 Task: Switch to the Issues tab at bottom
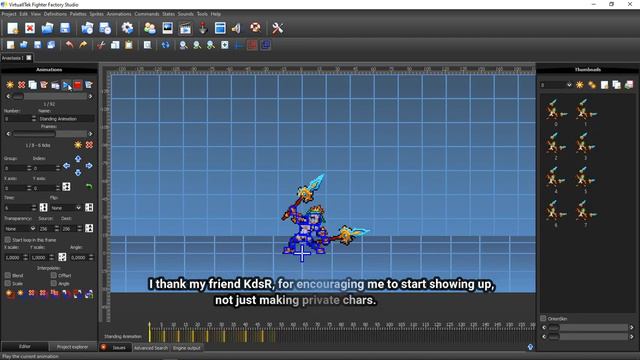click(x=119, y=348)
